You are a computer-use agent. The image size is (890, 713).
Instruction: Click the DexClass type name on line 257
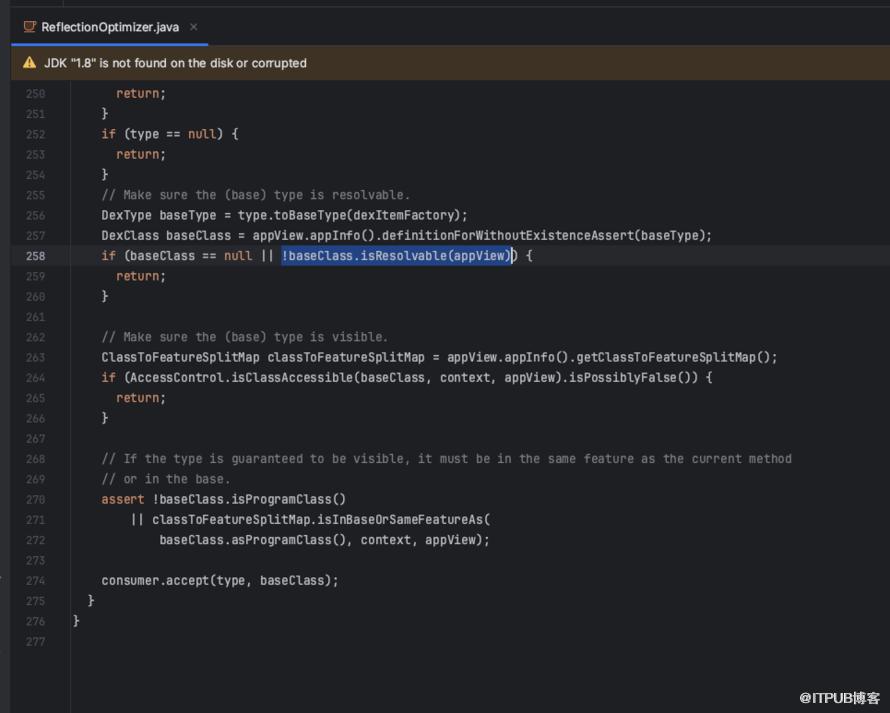tap(130, 236)
